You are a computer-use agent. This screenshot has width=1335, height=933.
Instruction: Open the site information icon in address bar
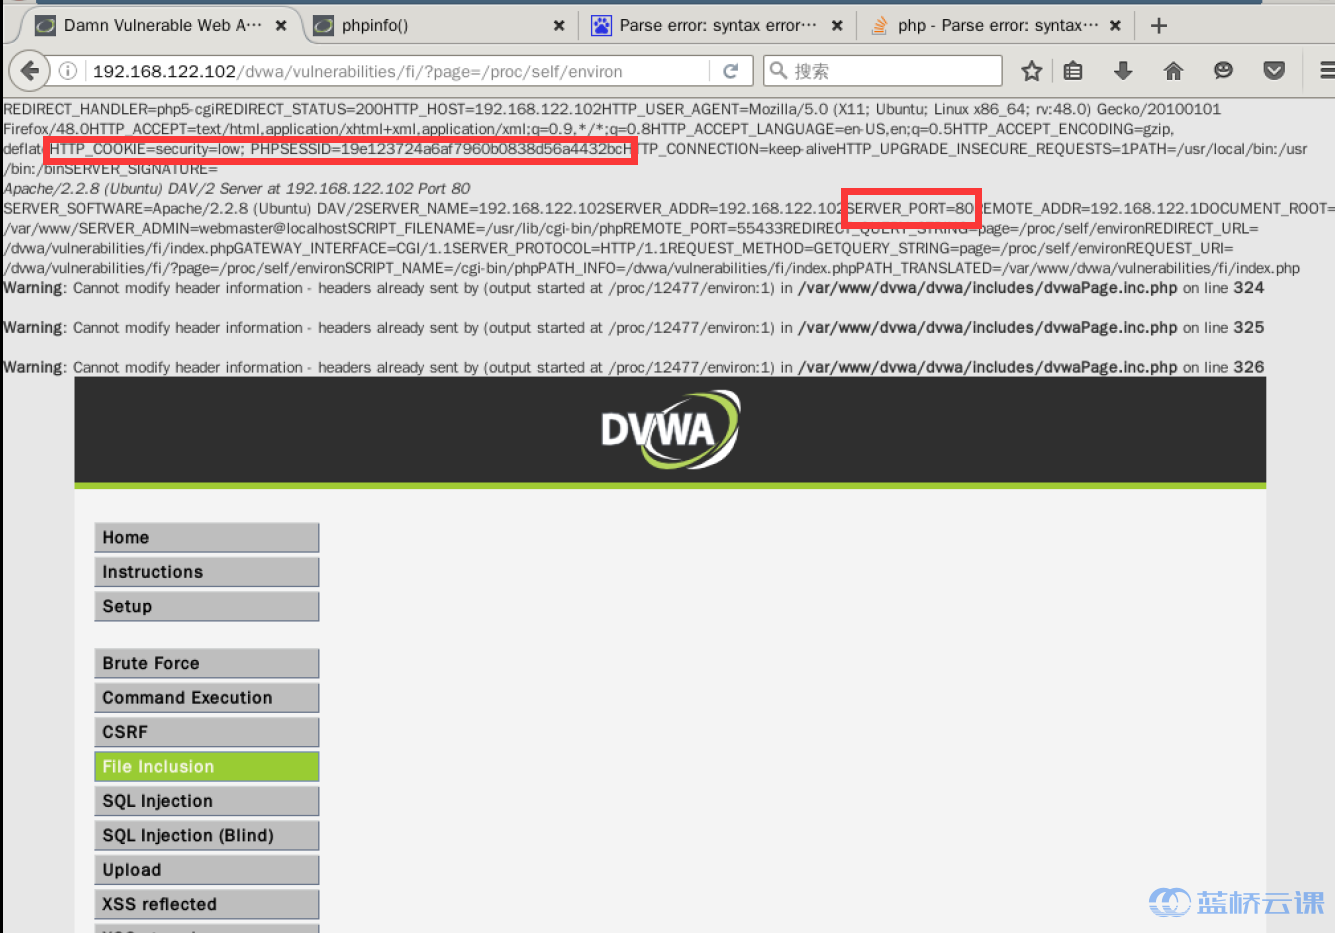[x=67, y=71]
